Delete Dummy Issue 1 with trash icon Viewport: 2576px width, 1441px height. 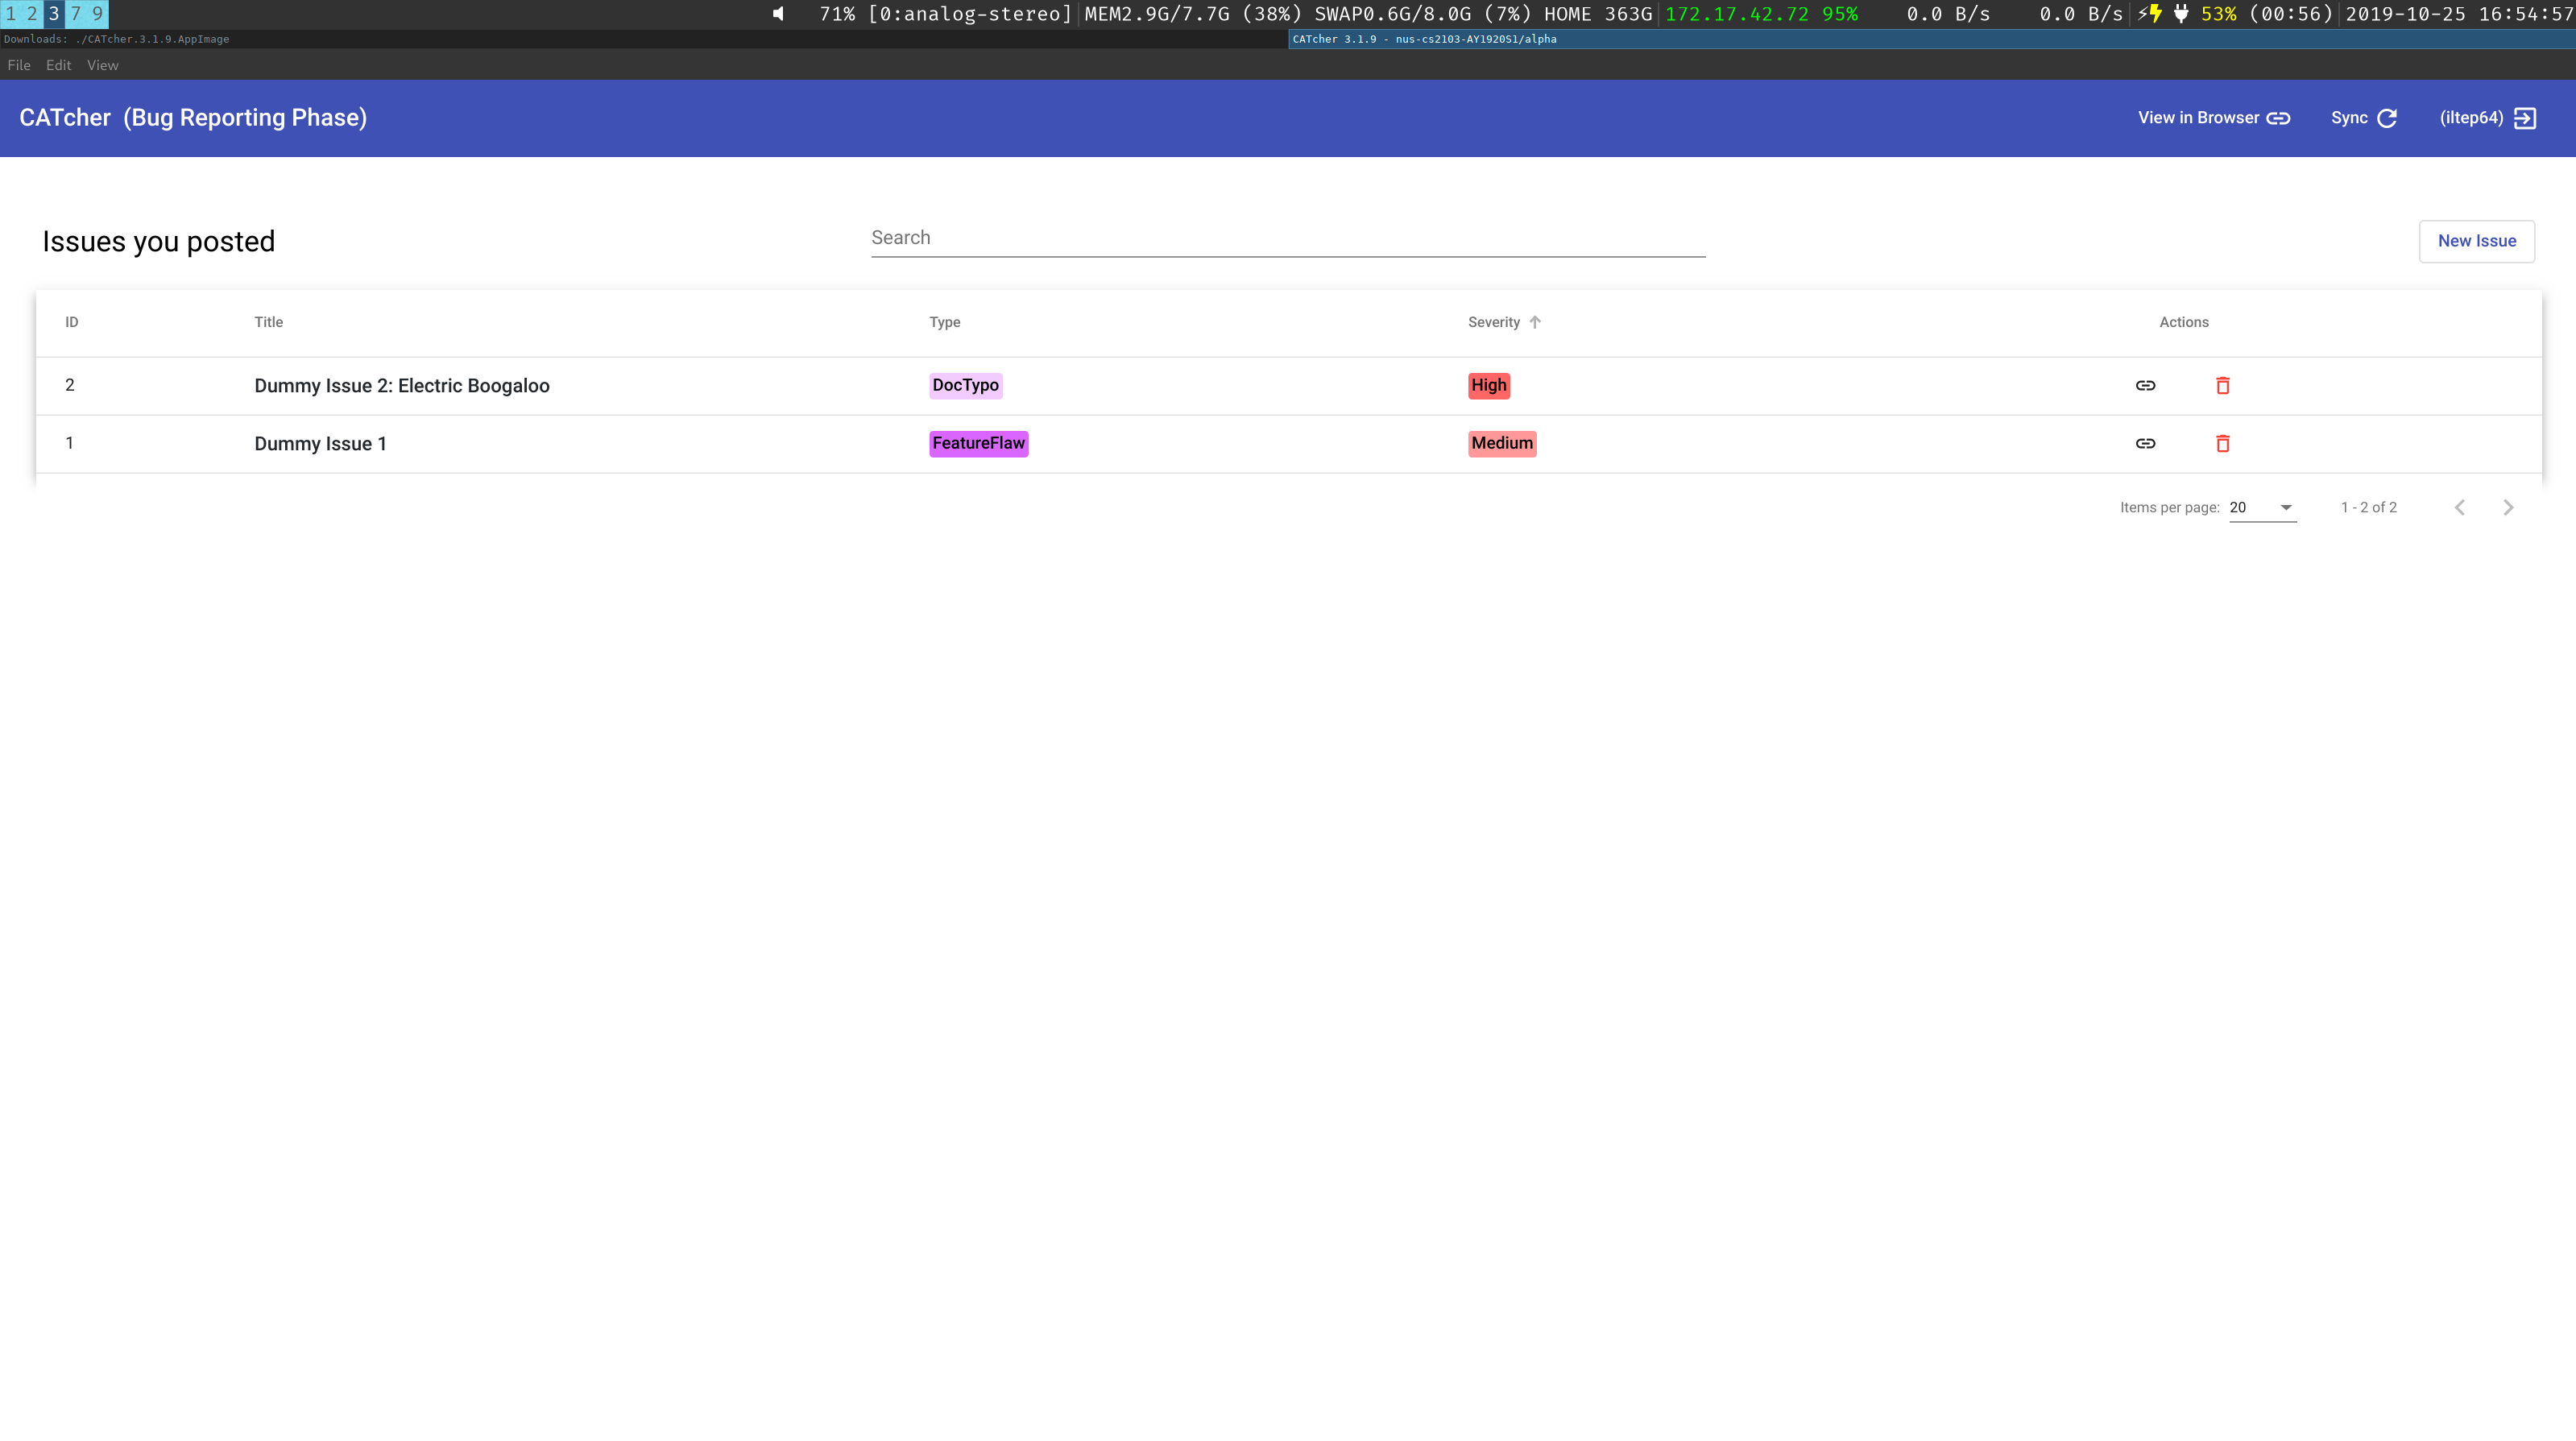[x=2222, y=443]
